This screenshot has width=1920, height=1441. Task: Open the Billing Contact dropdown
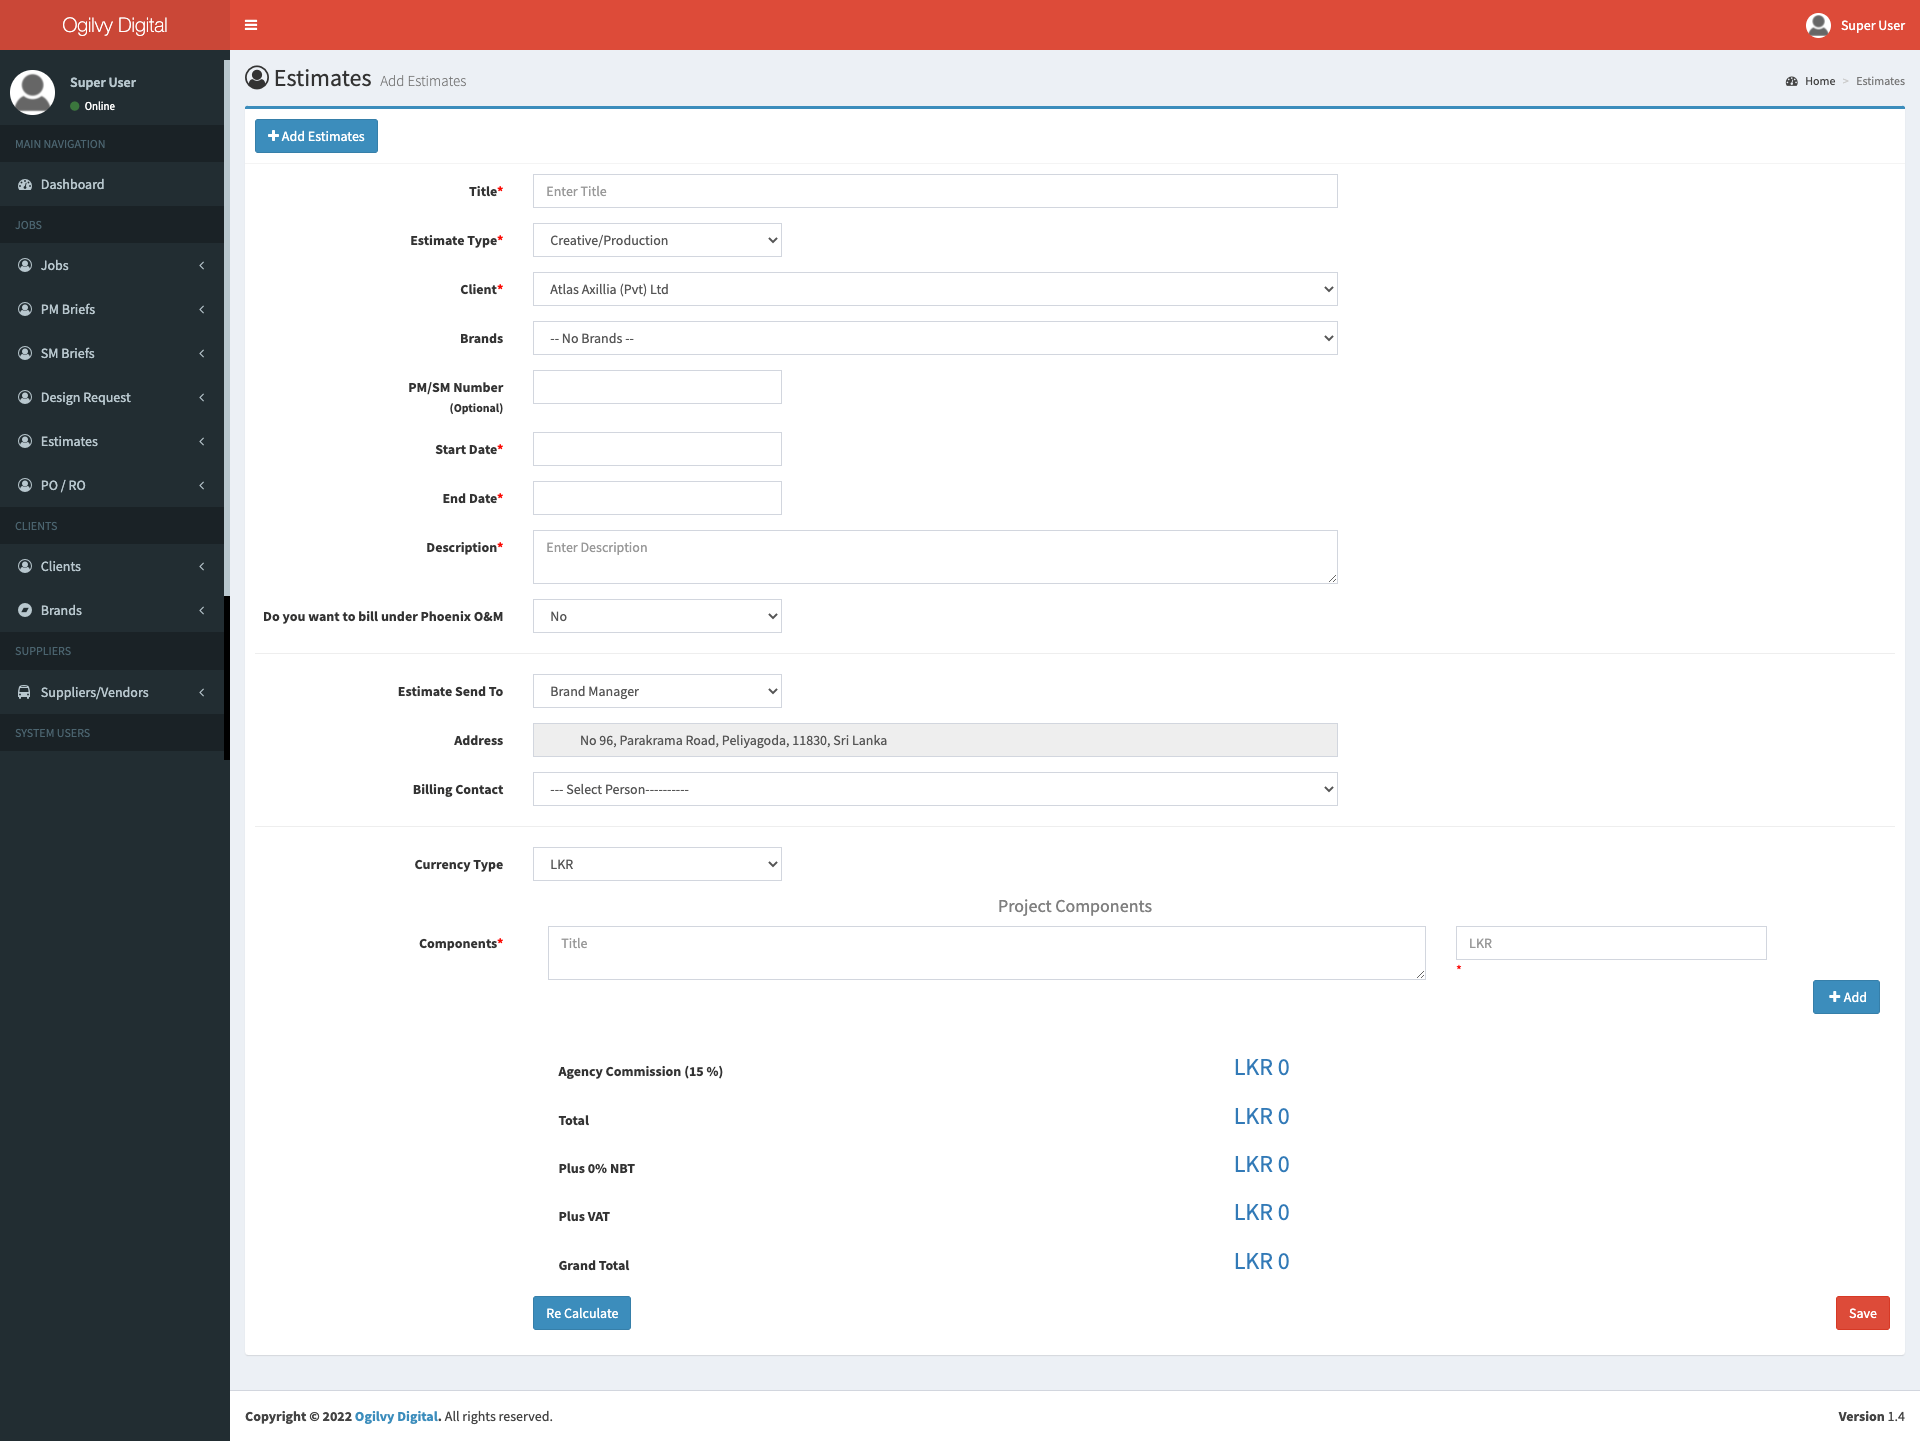pyautogui.click(x=935, y=789)
